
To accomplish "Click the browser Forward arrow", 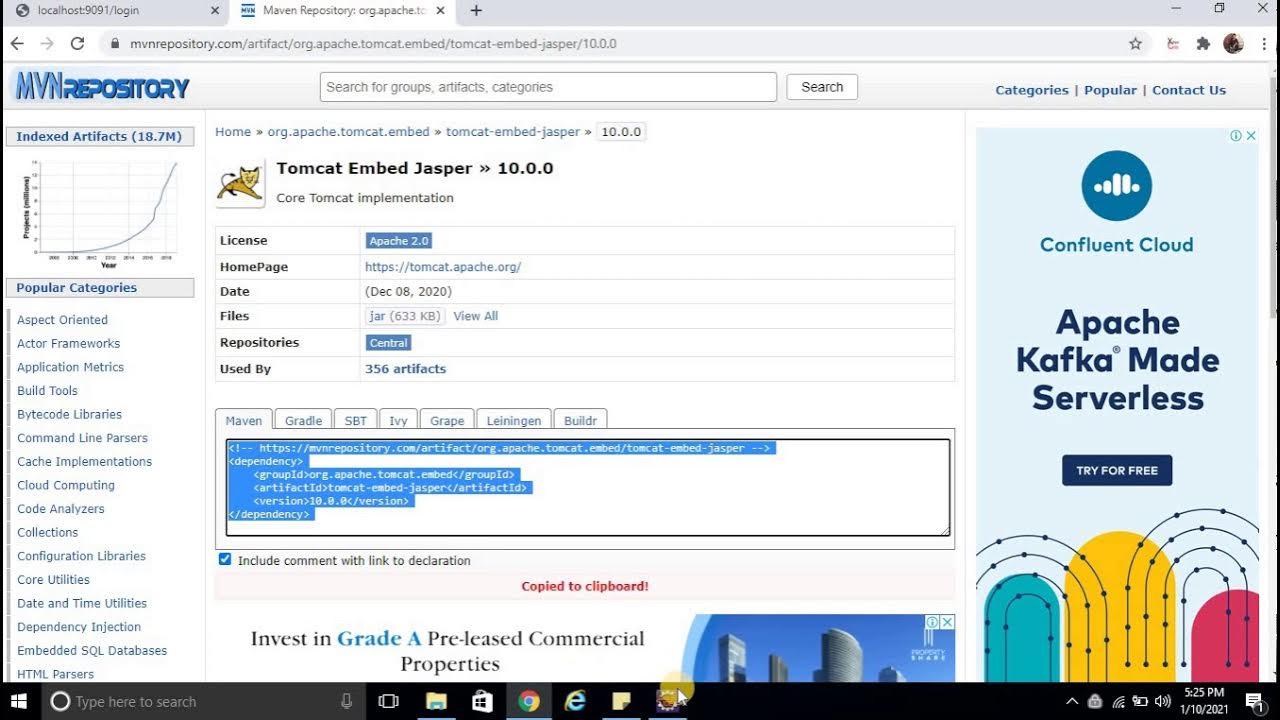I will (x=47, y=44).
